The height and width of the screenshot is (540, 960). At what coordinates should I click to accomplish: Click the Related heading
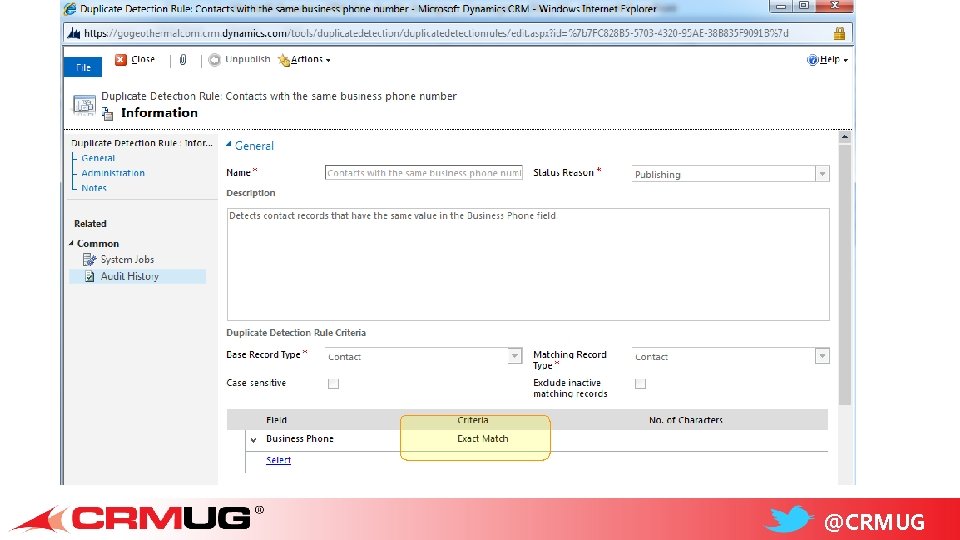pos(90,223)
